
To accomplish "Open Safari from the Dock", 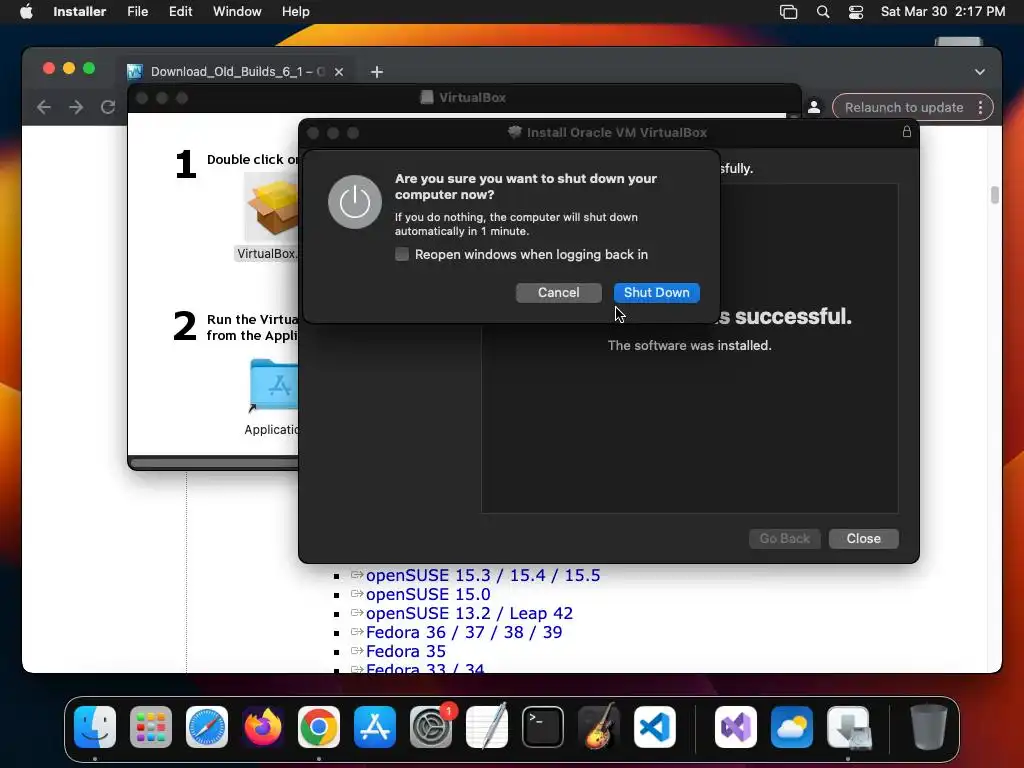I will coord(207,727).
